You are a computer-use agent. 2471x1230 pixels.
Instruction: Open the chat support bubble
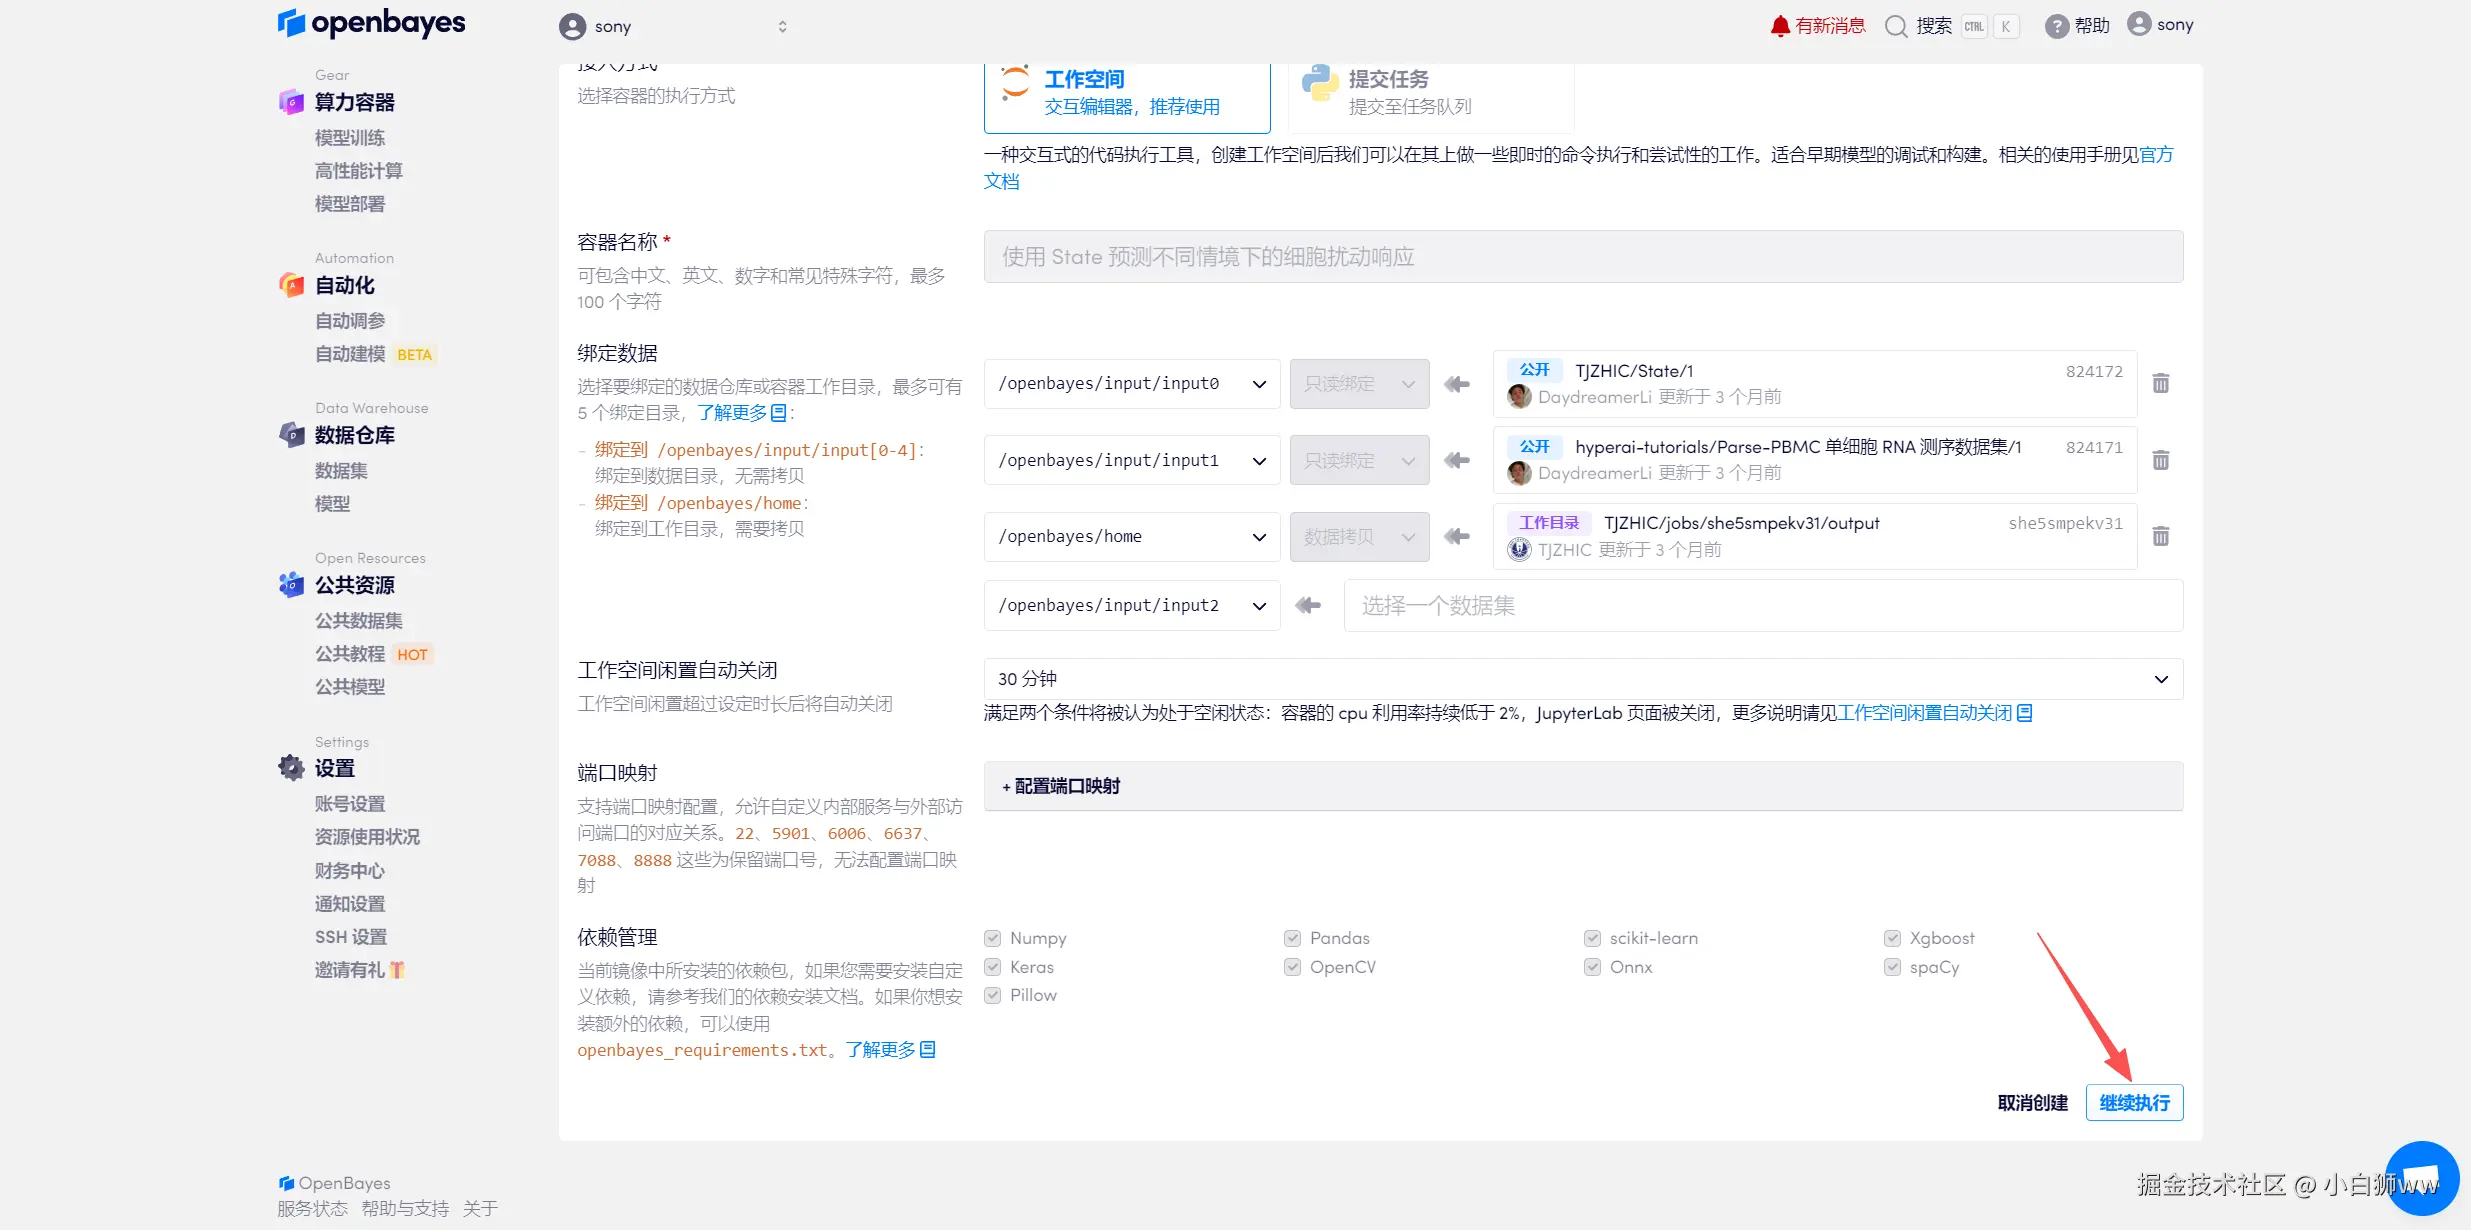point(2421,1178)
